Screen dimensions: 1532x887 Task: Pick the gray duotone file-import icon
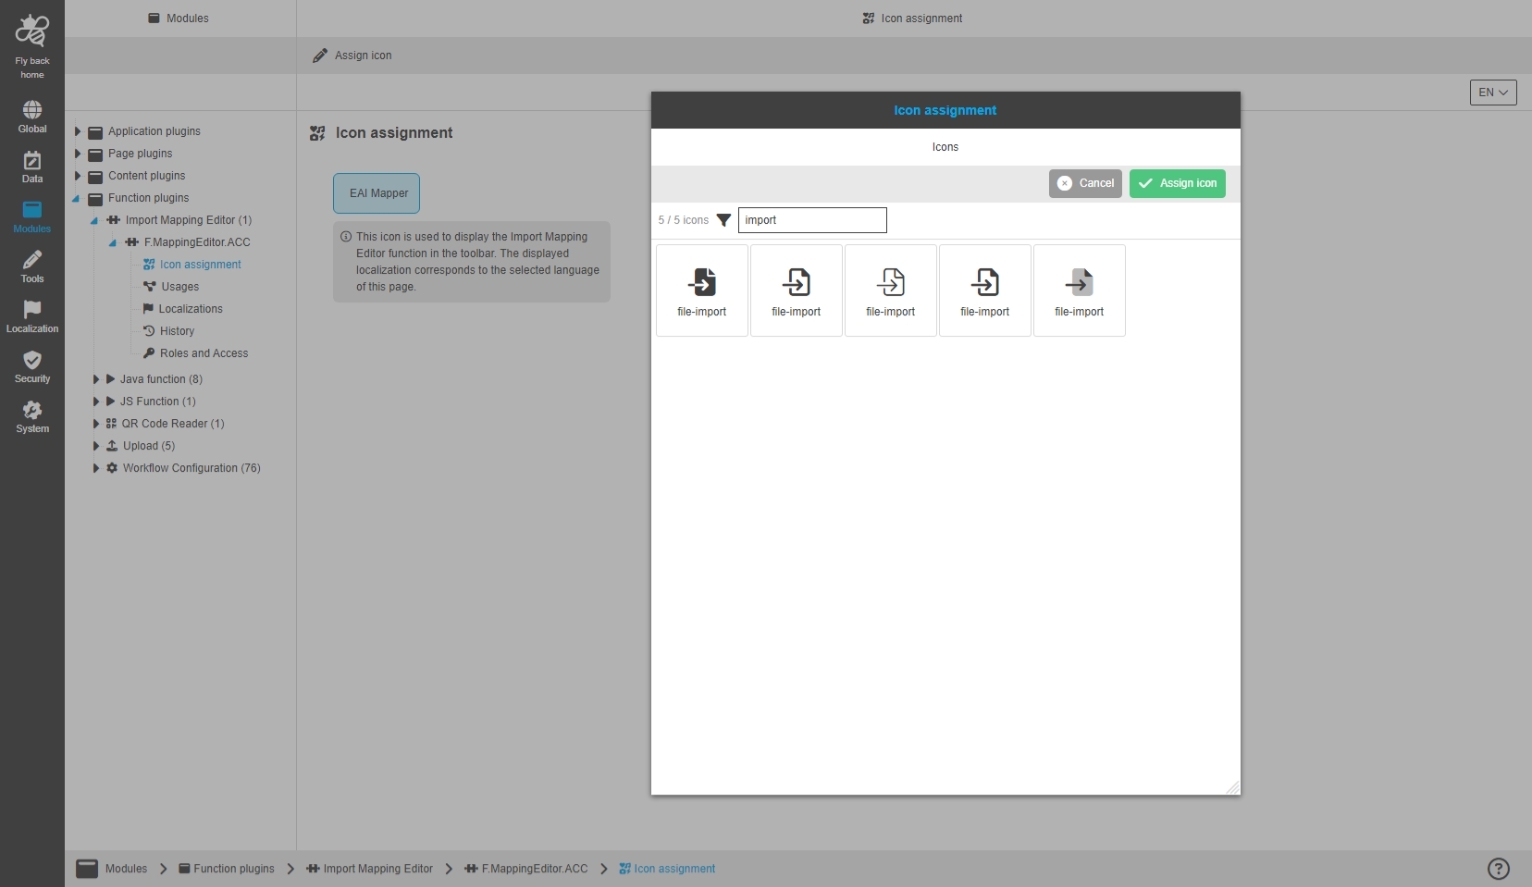[1079, 290]
